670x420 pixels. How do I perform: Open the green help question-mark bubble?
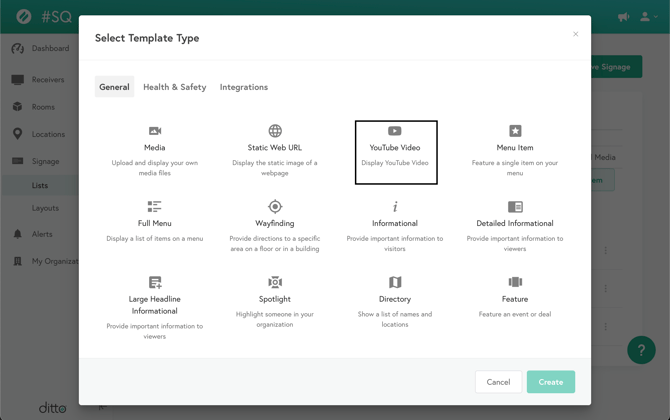pos(641,350)
